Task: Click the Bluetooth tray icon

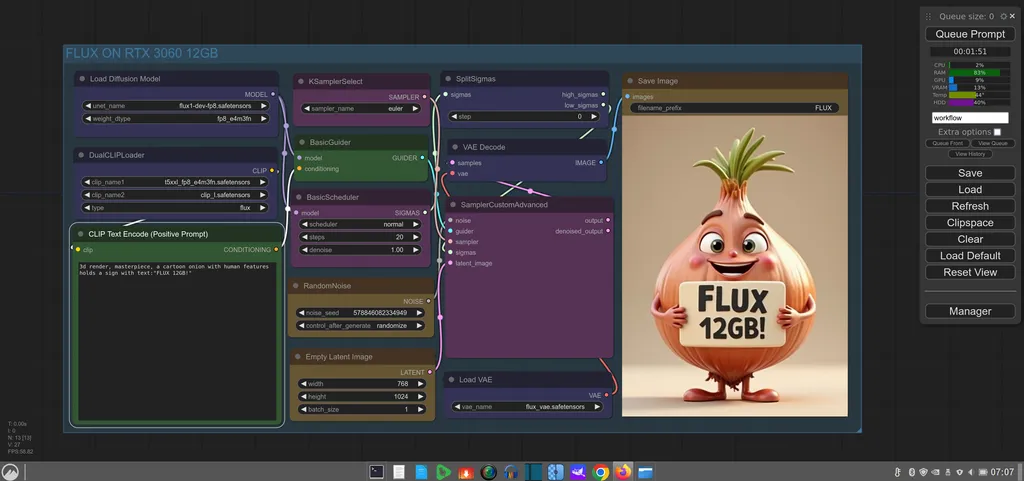Action: click(x=912, y=471)
